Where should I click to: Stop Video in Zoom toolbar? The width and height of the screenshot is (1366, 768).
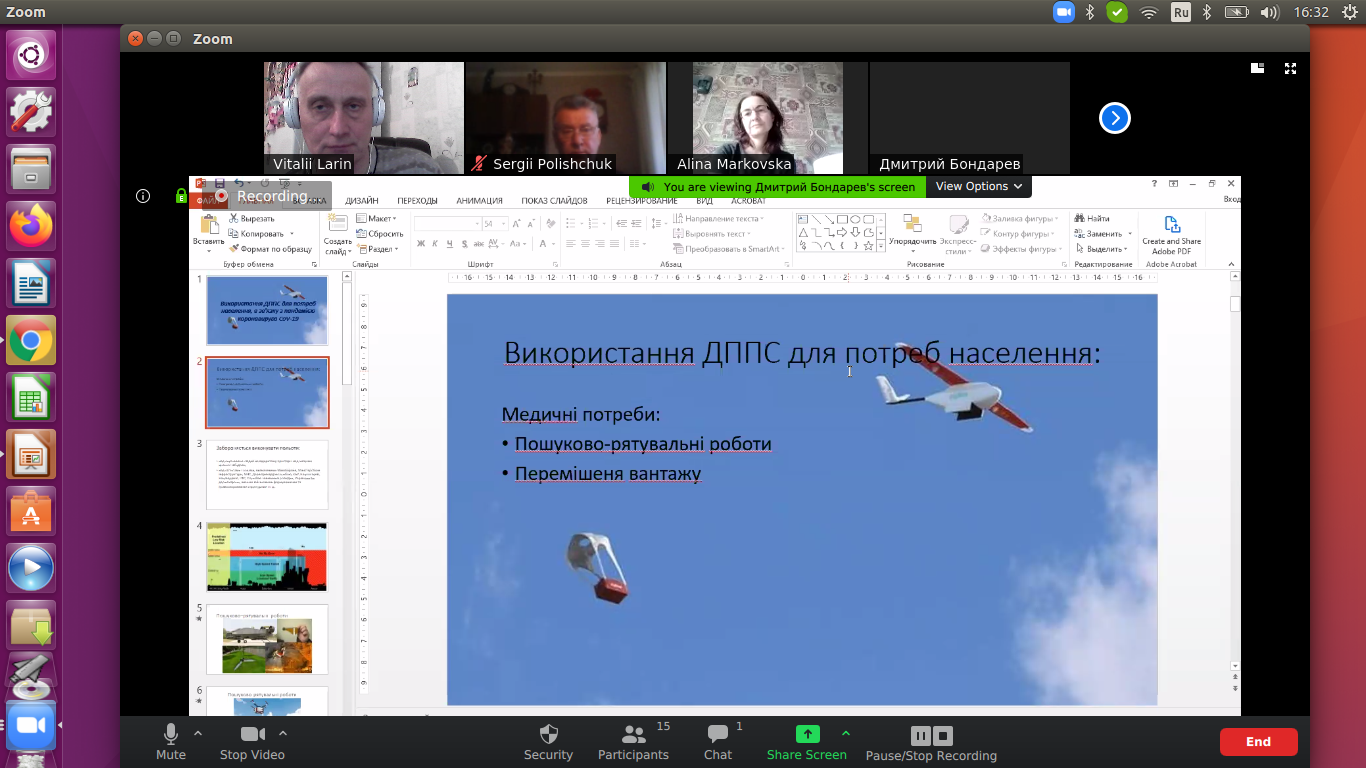tap(253, 742)
